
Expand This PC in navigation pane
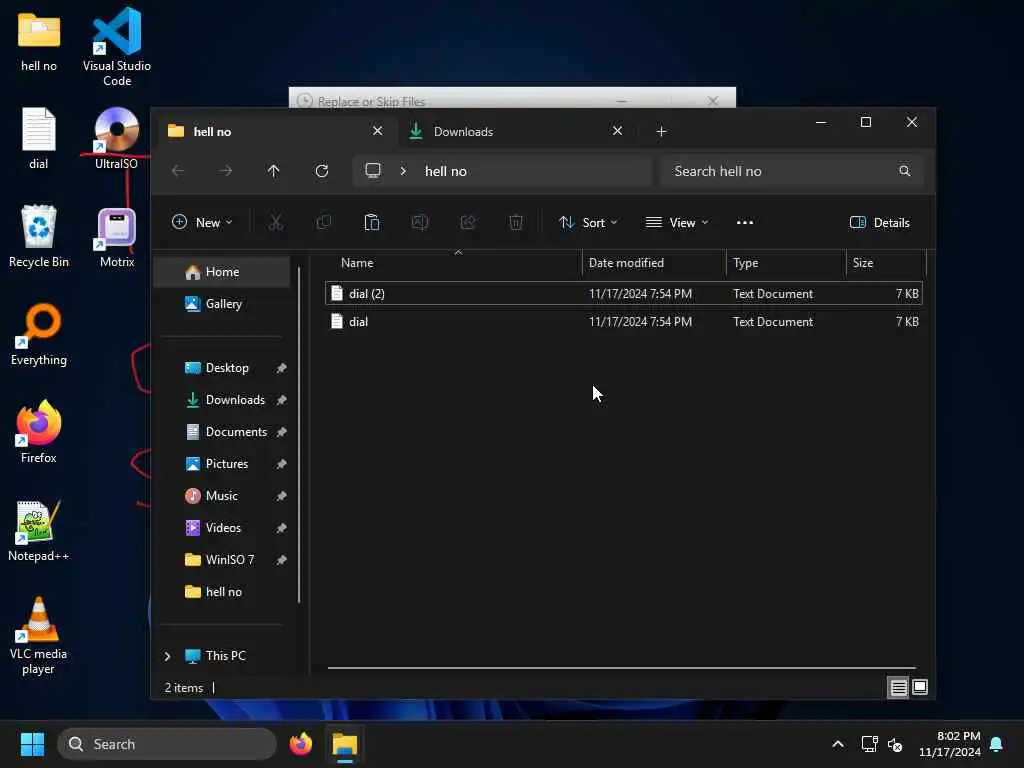[167, 656]
